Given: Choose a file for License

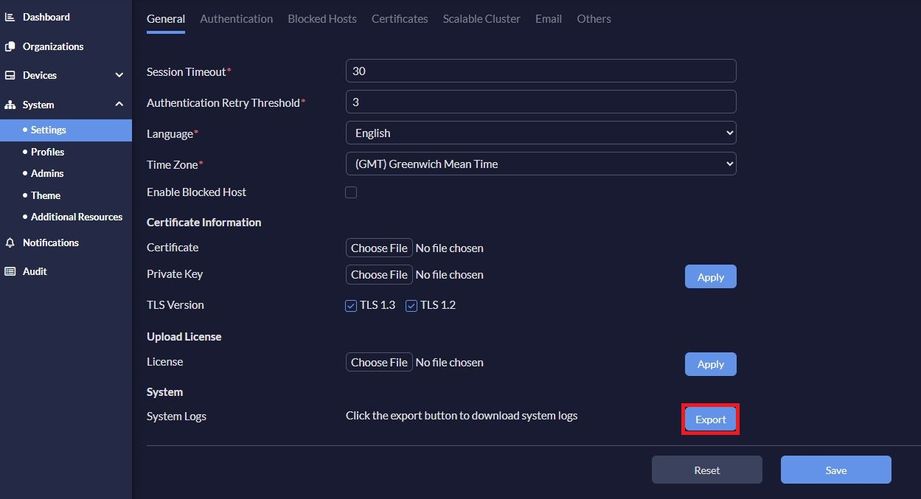Looking at the screenshot, I should [379, 362].
